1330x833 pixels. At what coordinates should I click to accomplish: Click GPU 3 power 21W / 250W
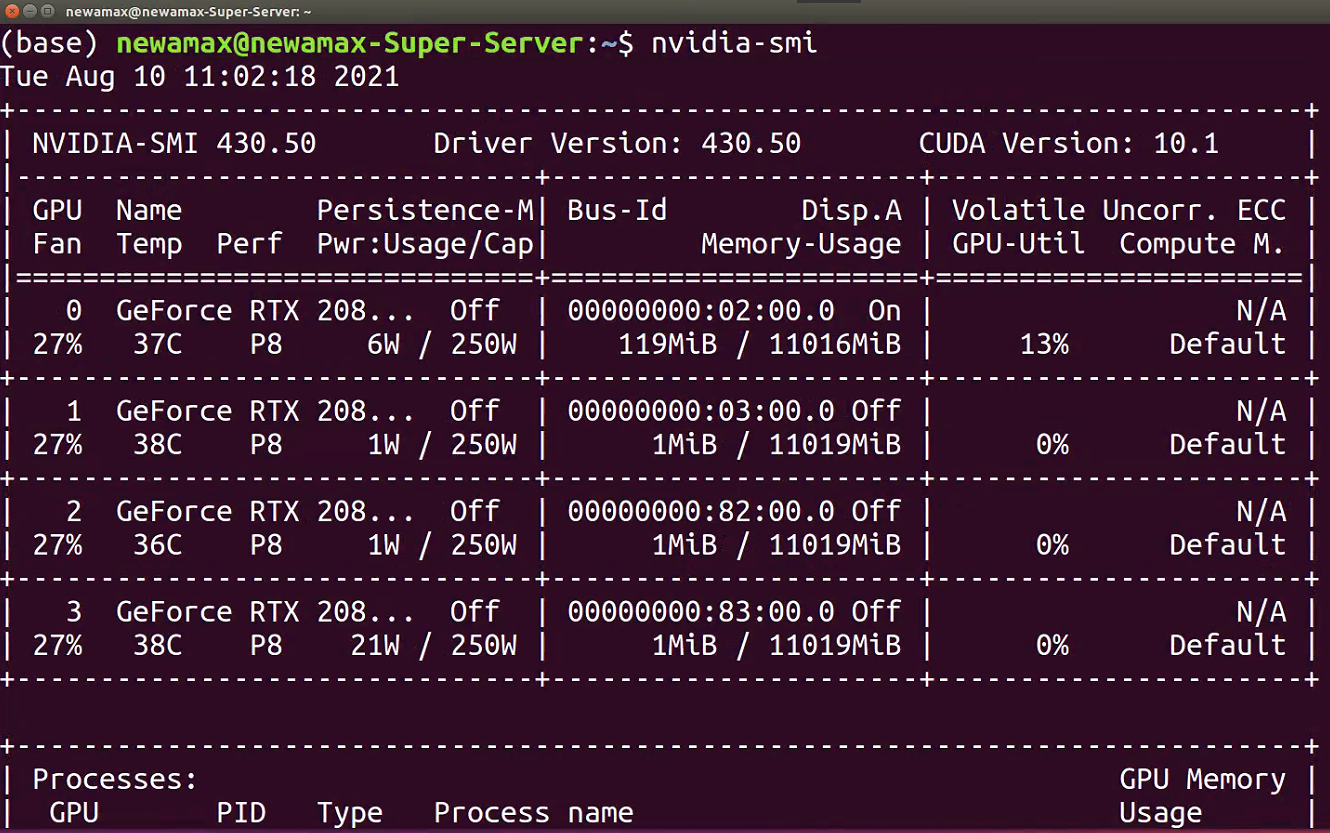pyautogui.click(x=433, y=644)
